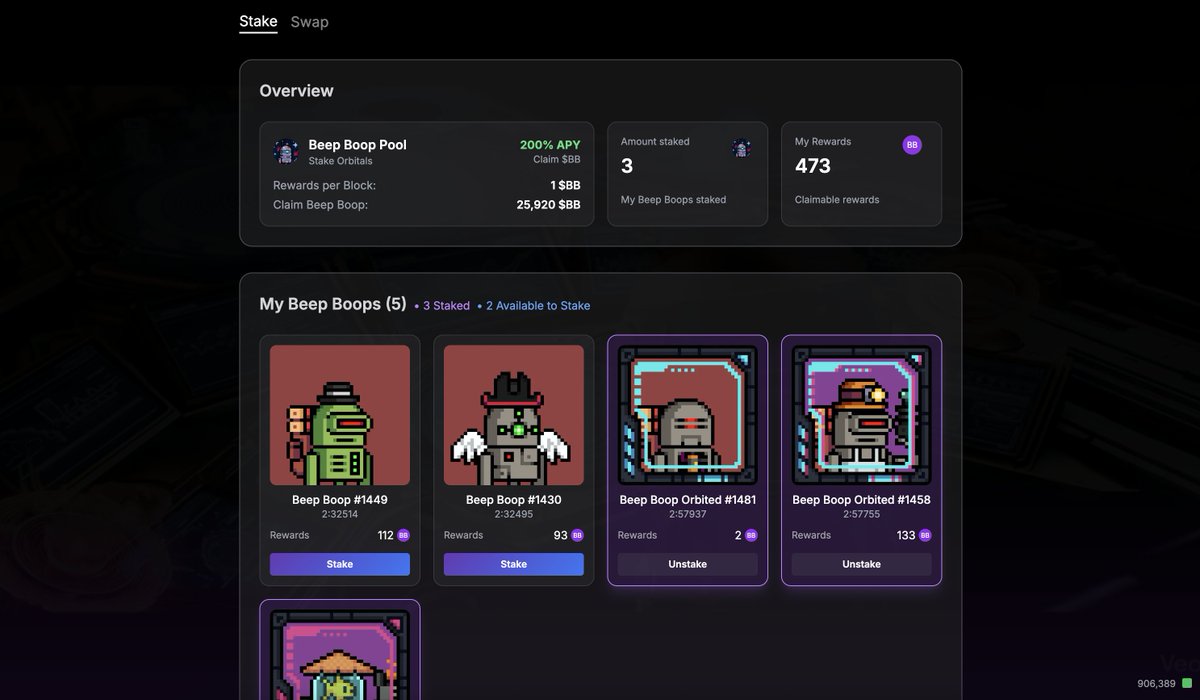1200x700 pixels.
Task: Click the '25,920 $BB' claim value
Action: click(548, 205)
